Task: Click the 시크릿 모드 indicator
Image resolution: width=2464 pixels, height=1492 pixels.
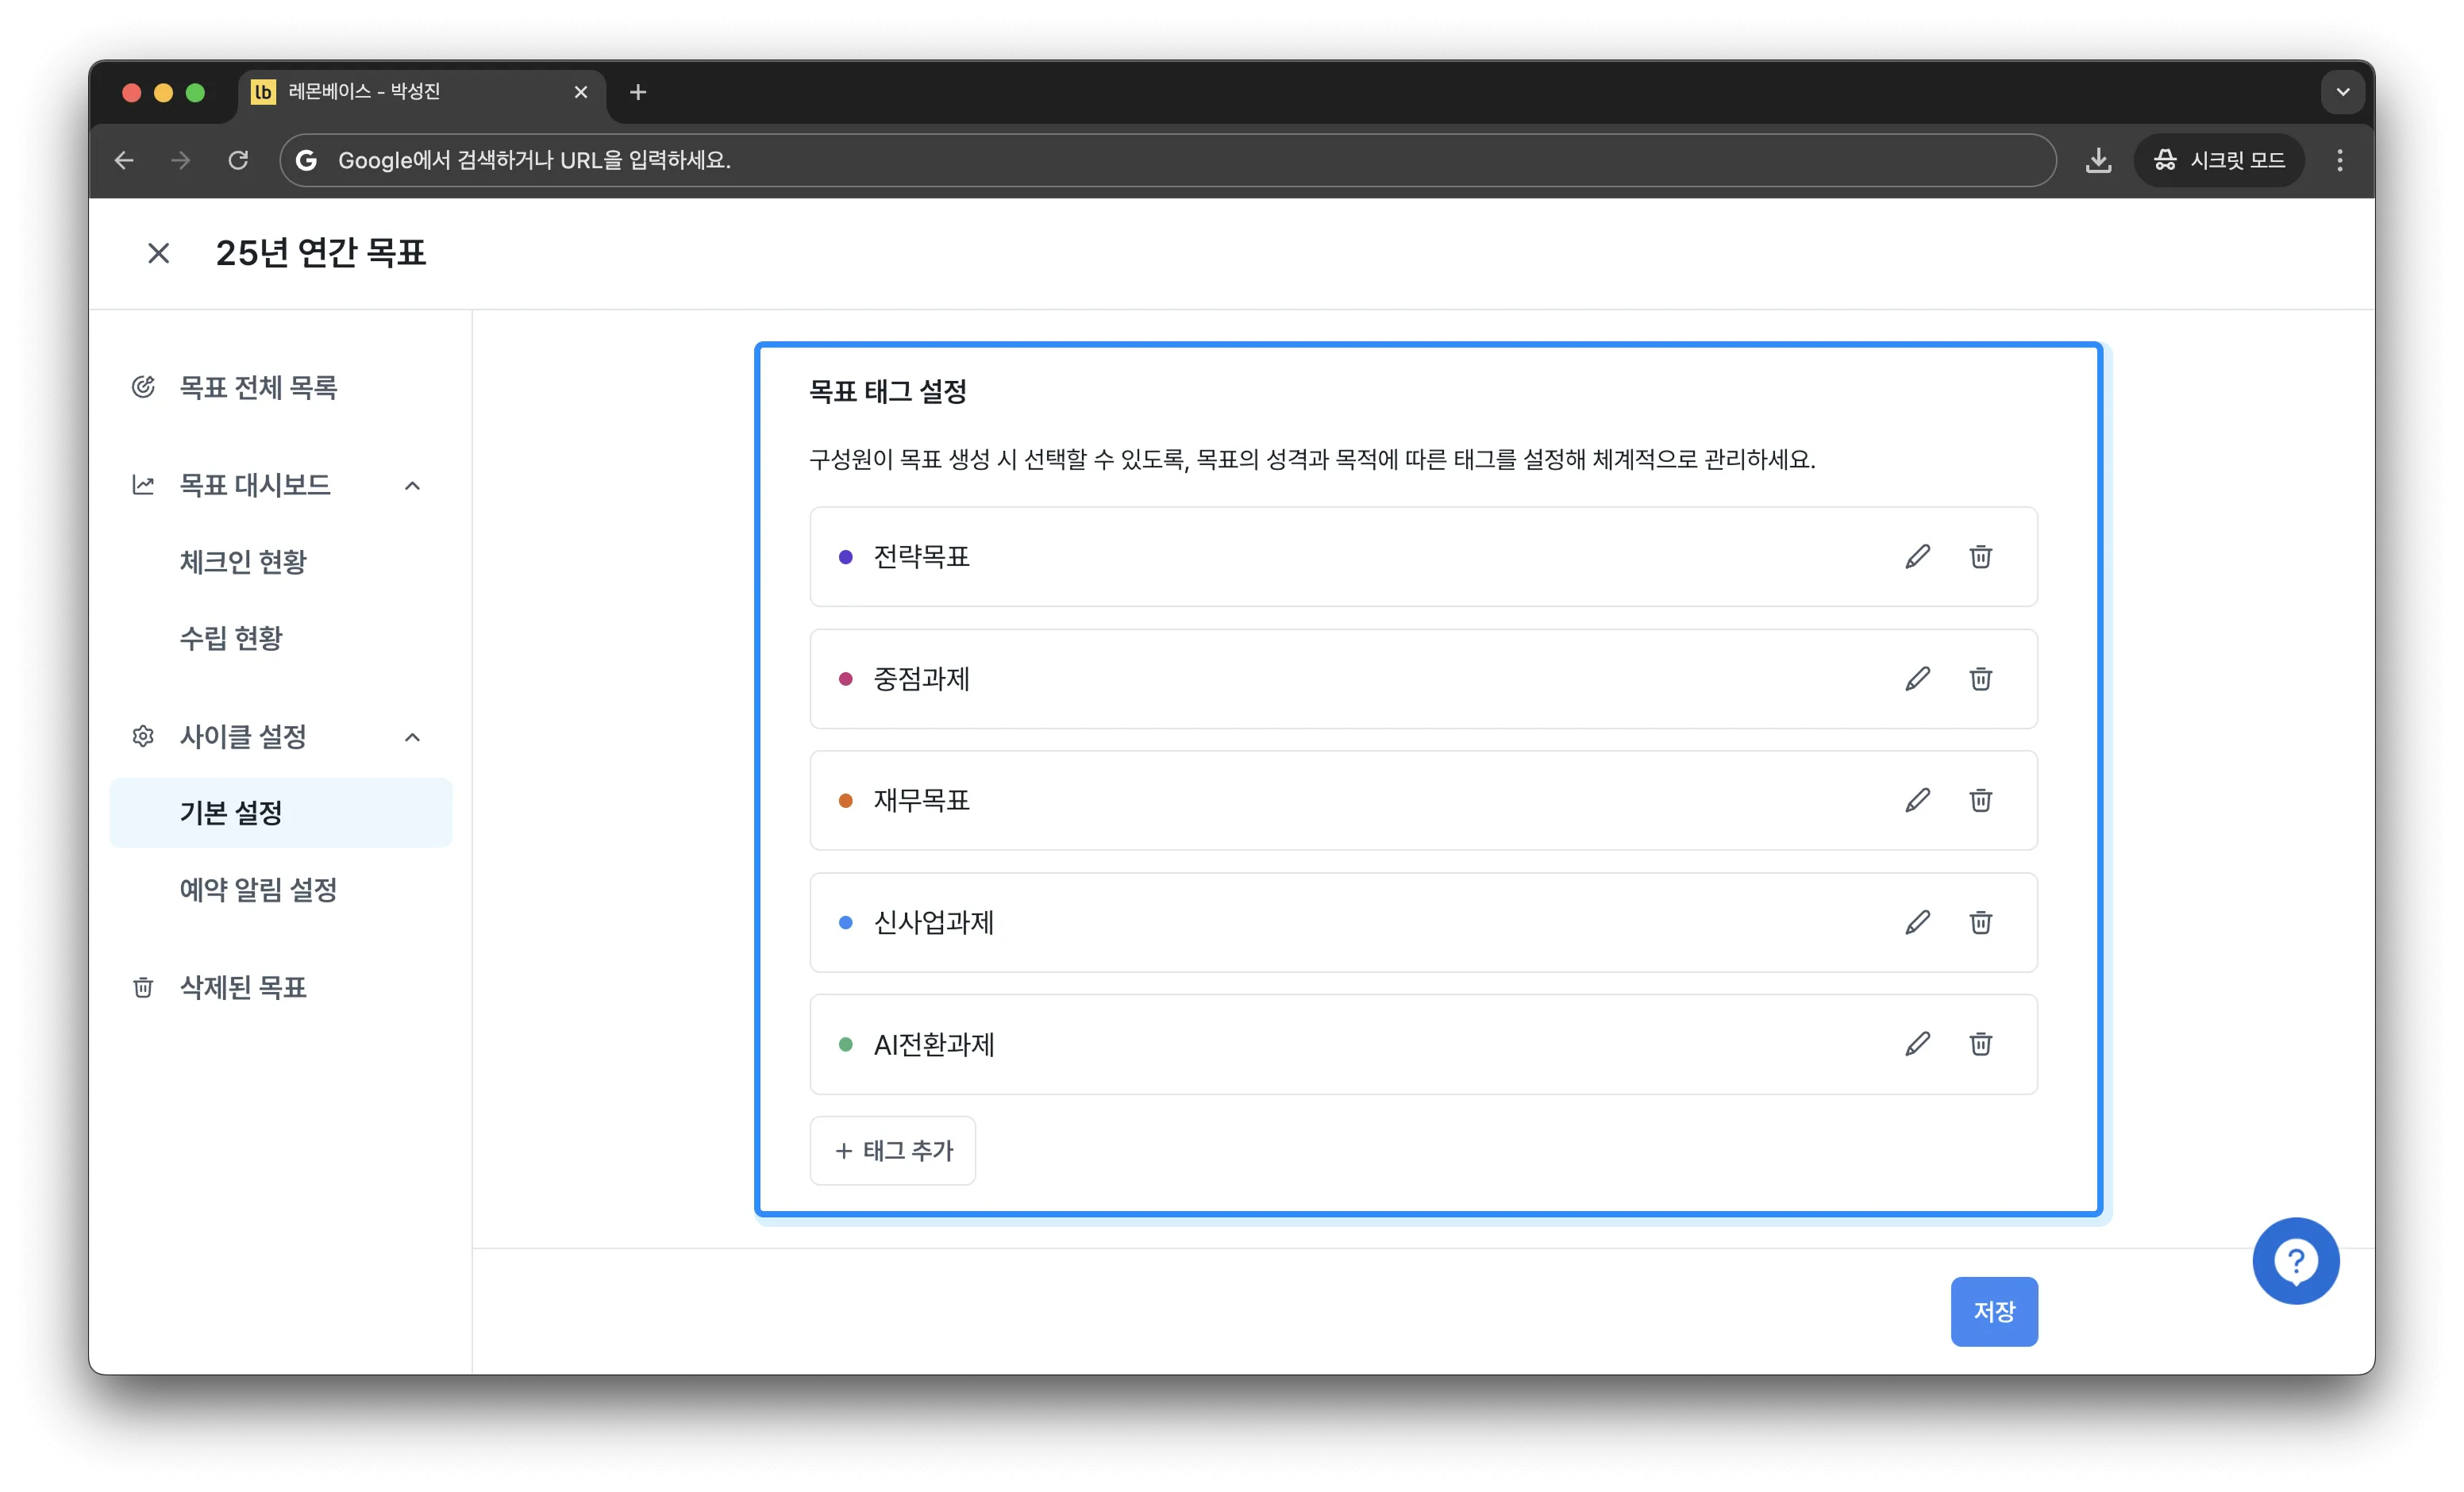Action: 2219,160
